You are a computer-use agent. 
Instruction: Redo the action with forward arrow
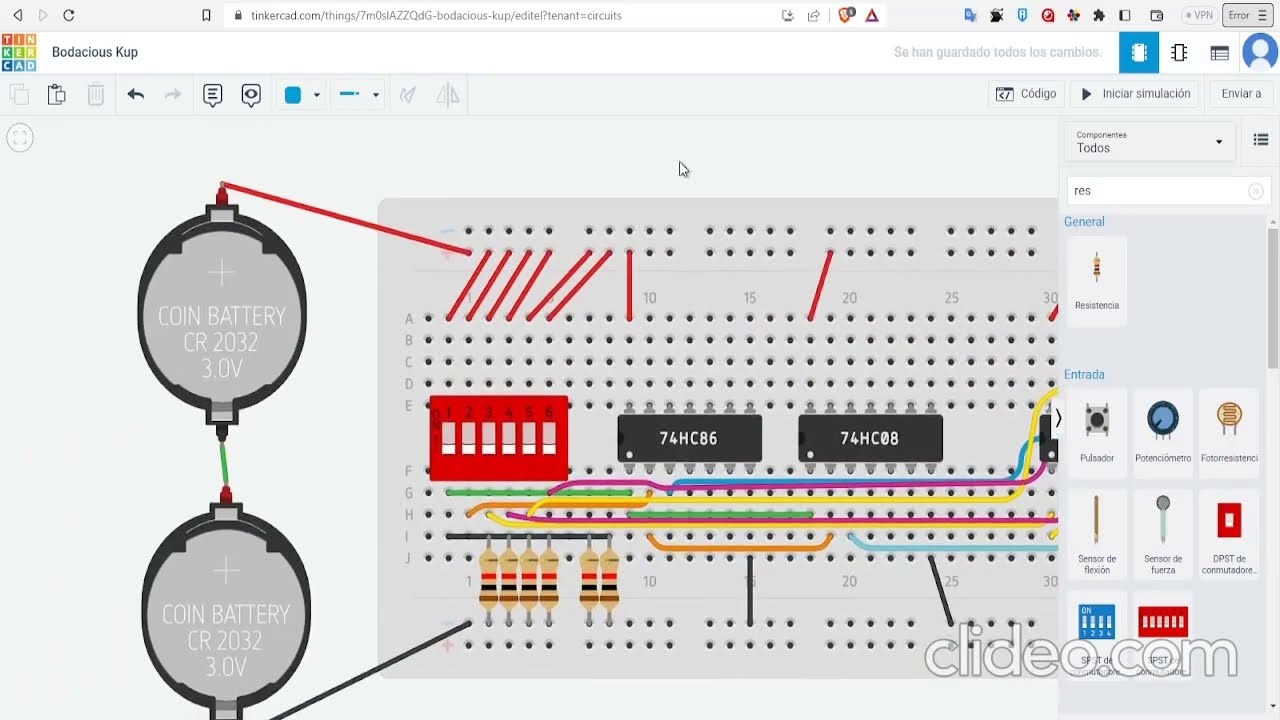[x=173, y=94]
